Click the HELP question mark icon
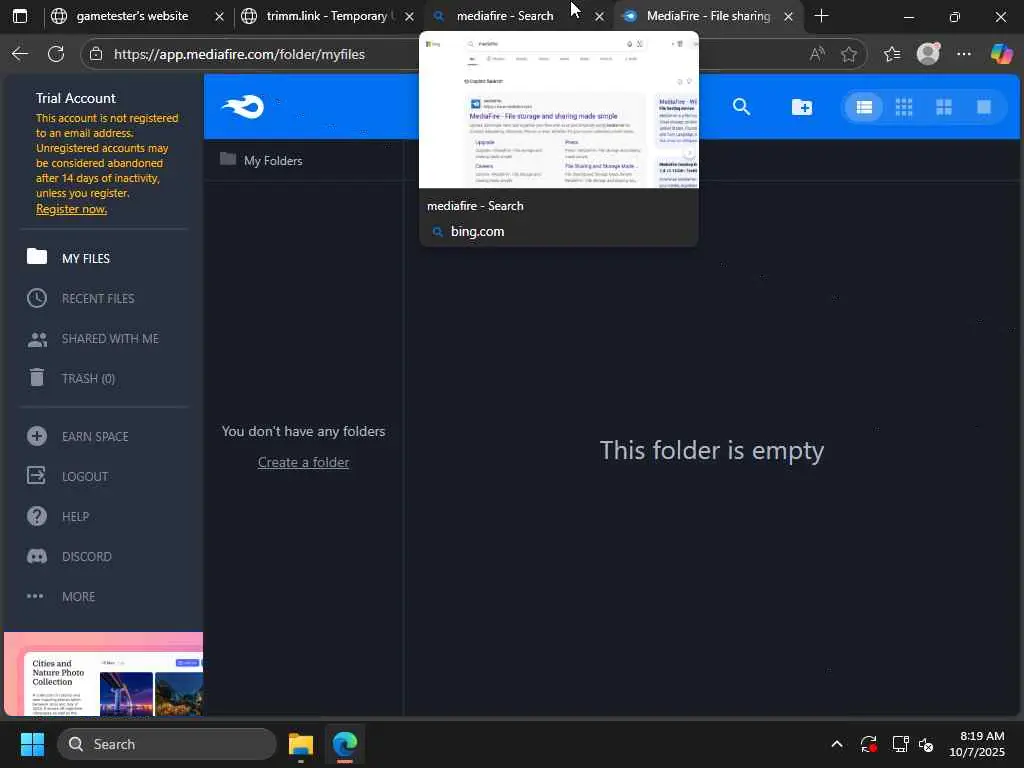Screen dimensions: 1024x768 point(37,516)
